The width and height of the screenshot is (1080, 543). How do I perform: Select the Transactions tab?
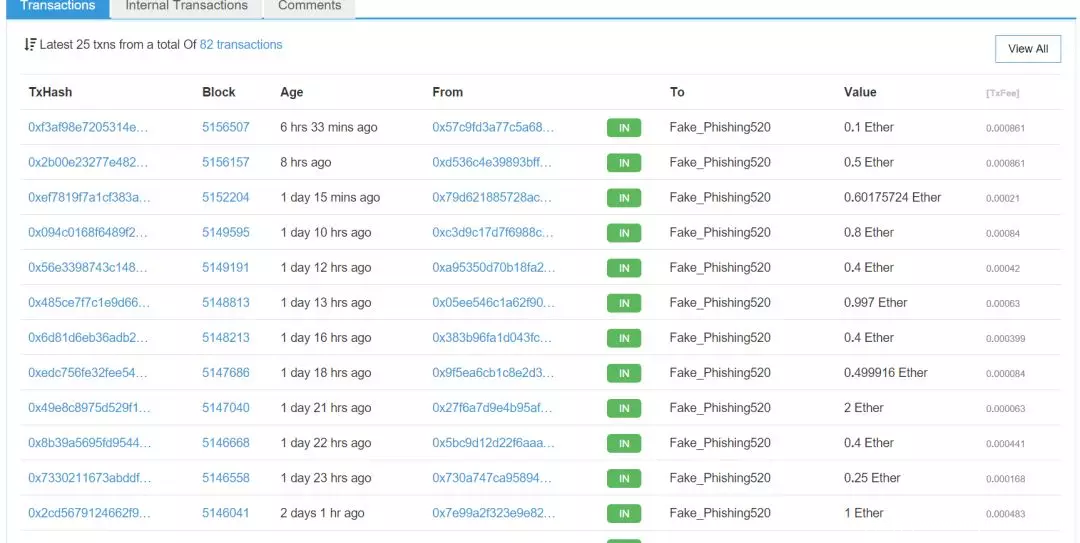click(58, 6)
